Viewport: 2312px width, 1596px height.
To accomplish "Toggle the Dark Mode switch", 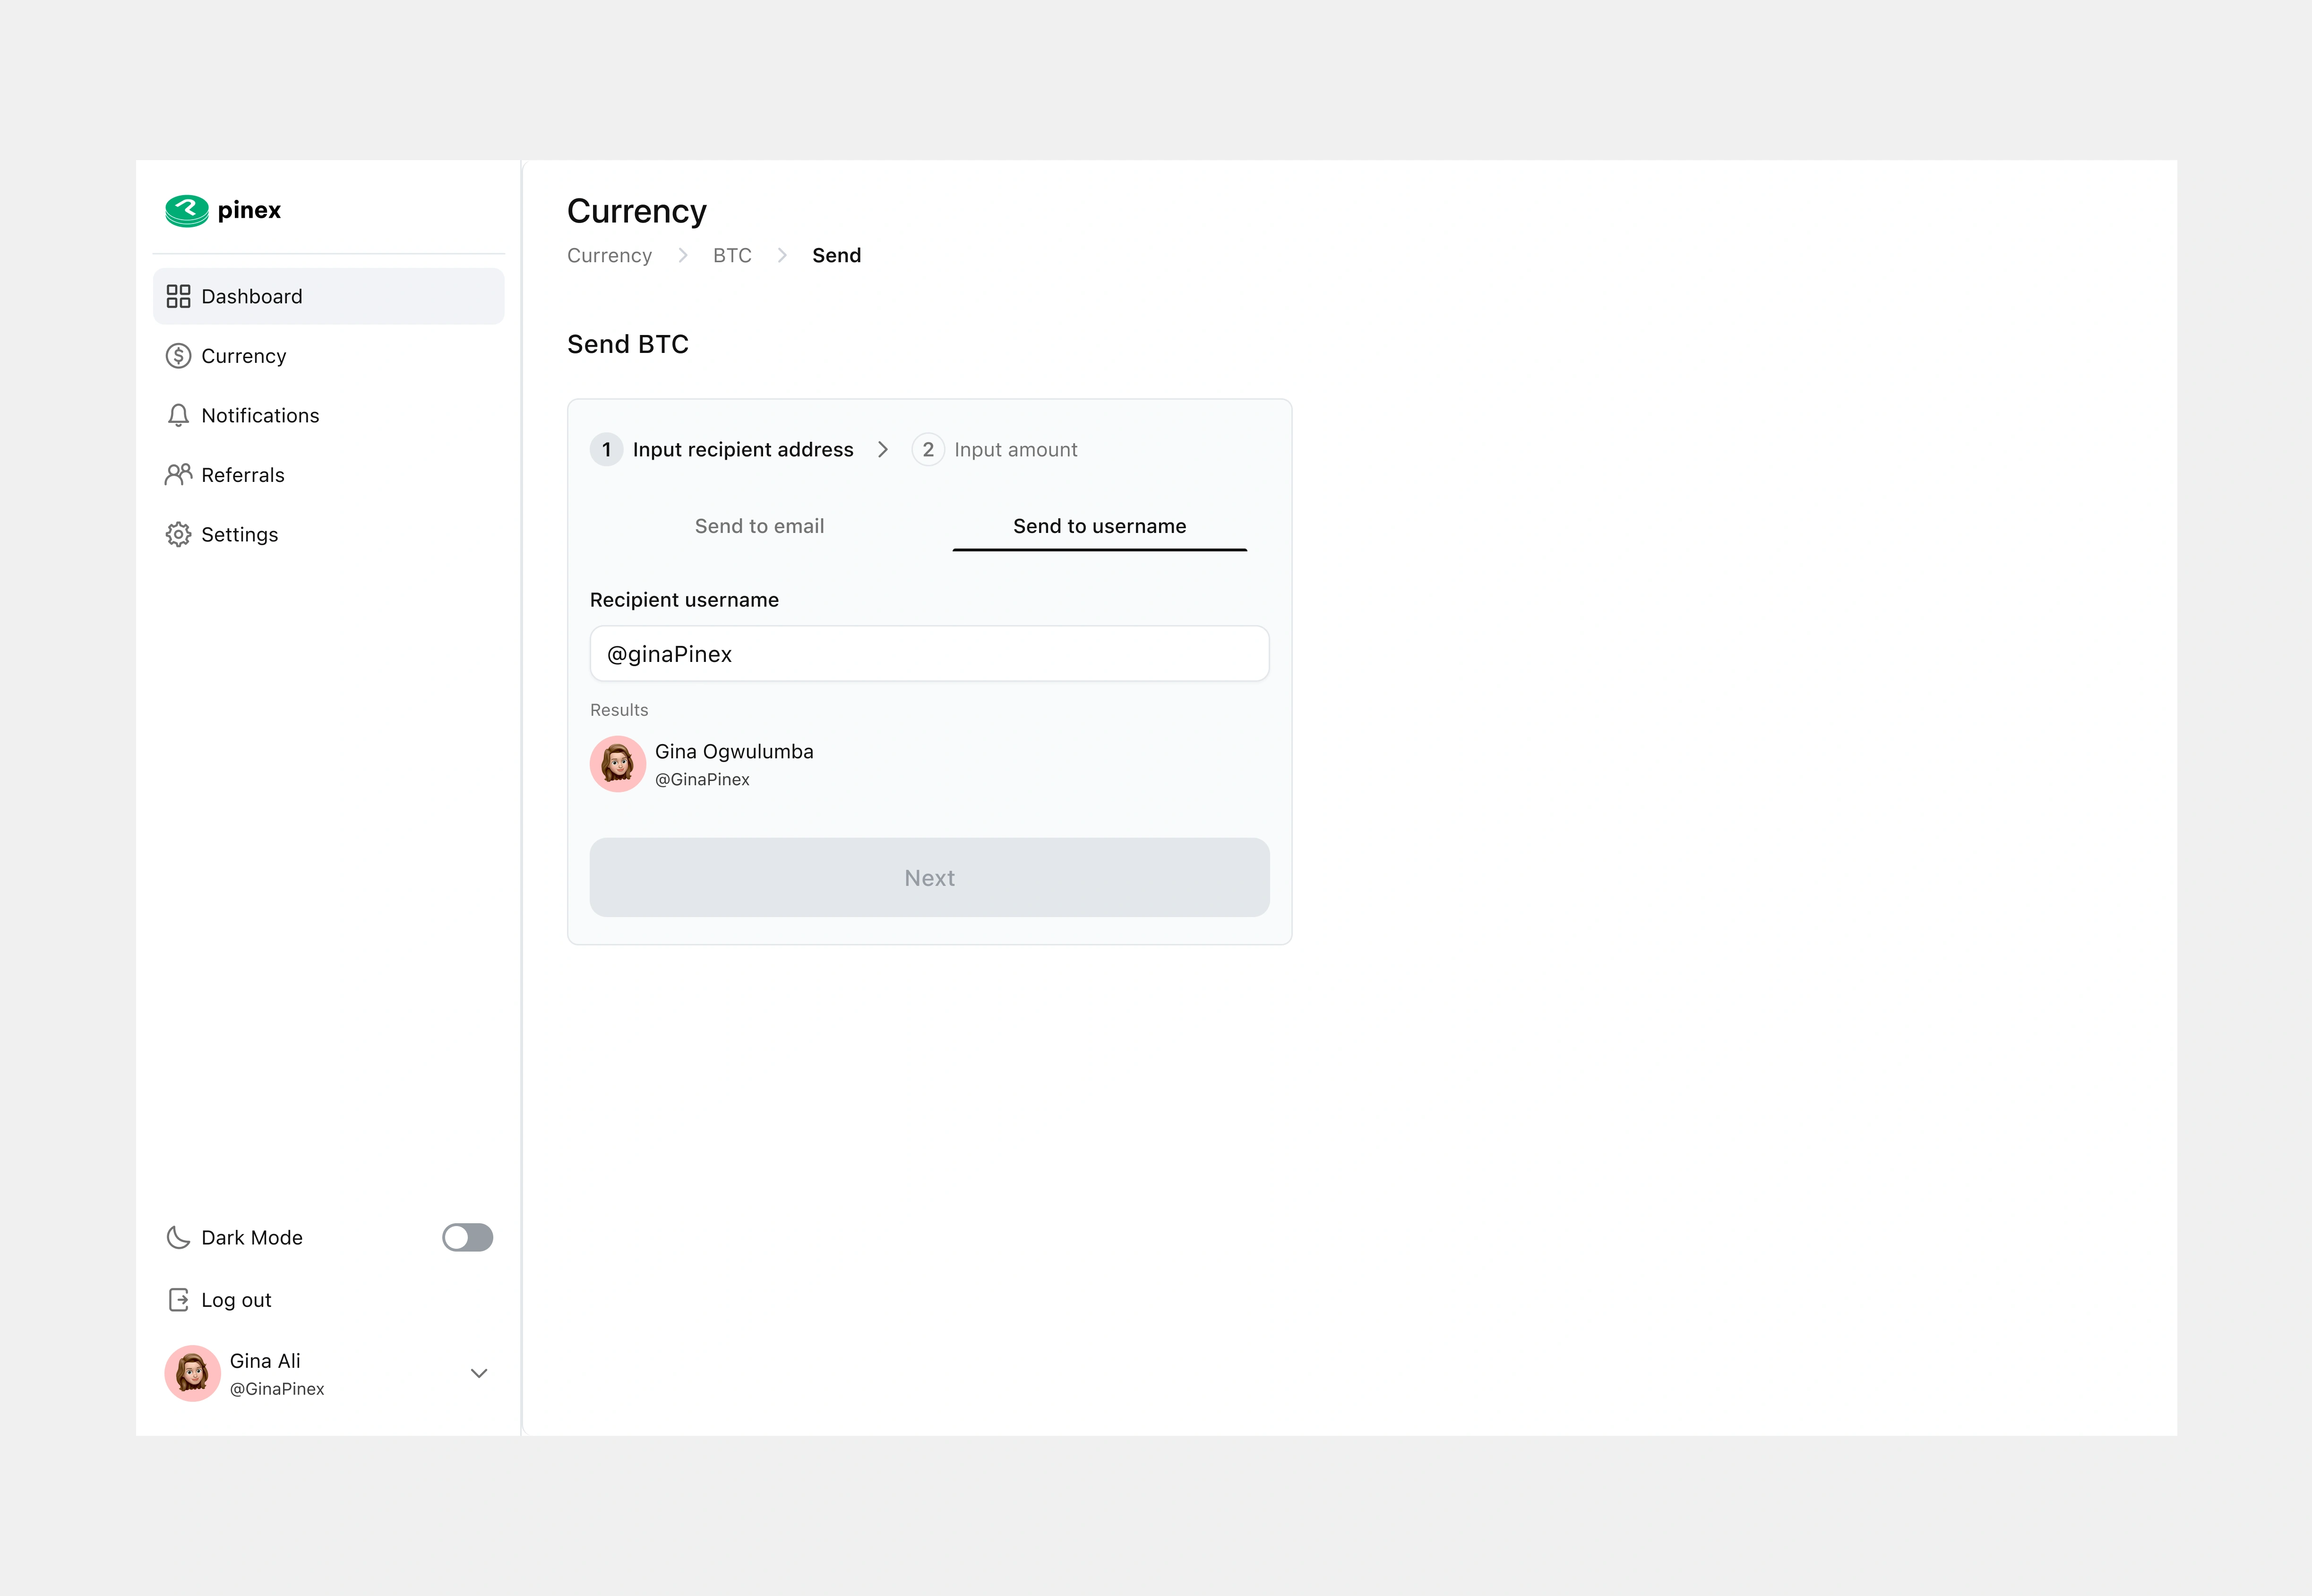I will (x=467, y=1237).
